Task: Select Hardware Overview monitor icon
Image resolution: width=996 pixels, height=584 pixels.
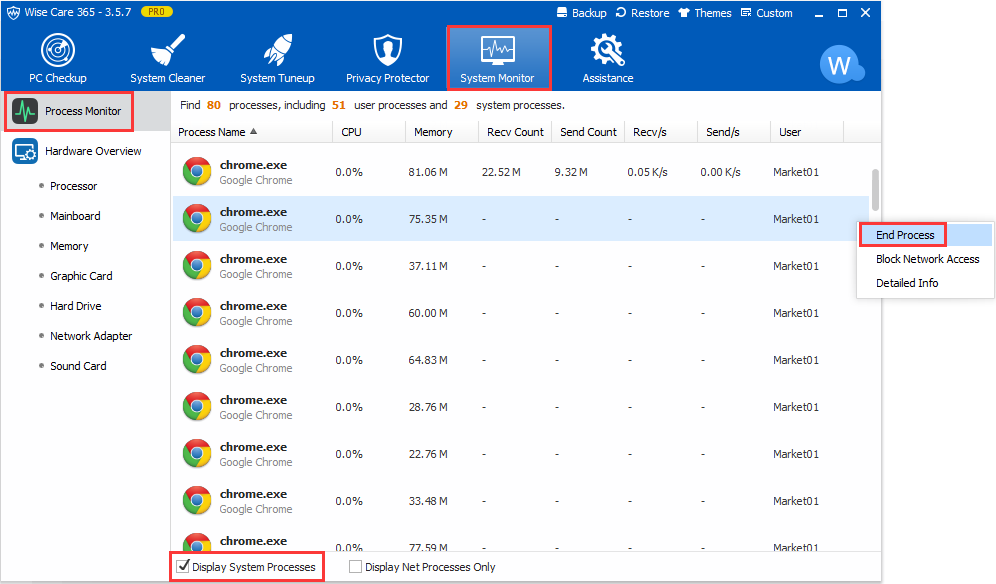Action: [25, 151]
